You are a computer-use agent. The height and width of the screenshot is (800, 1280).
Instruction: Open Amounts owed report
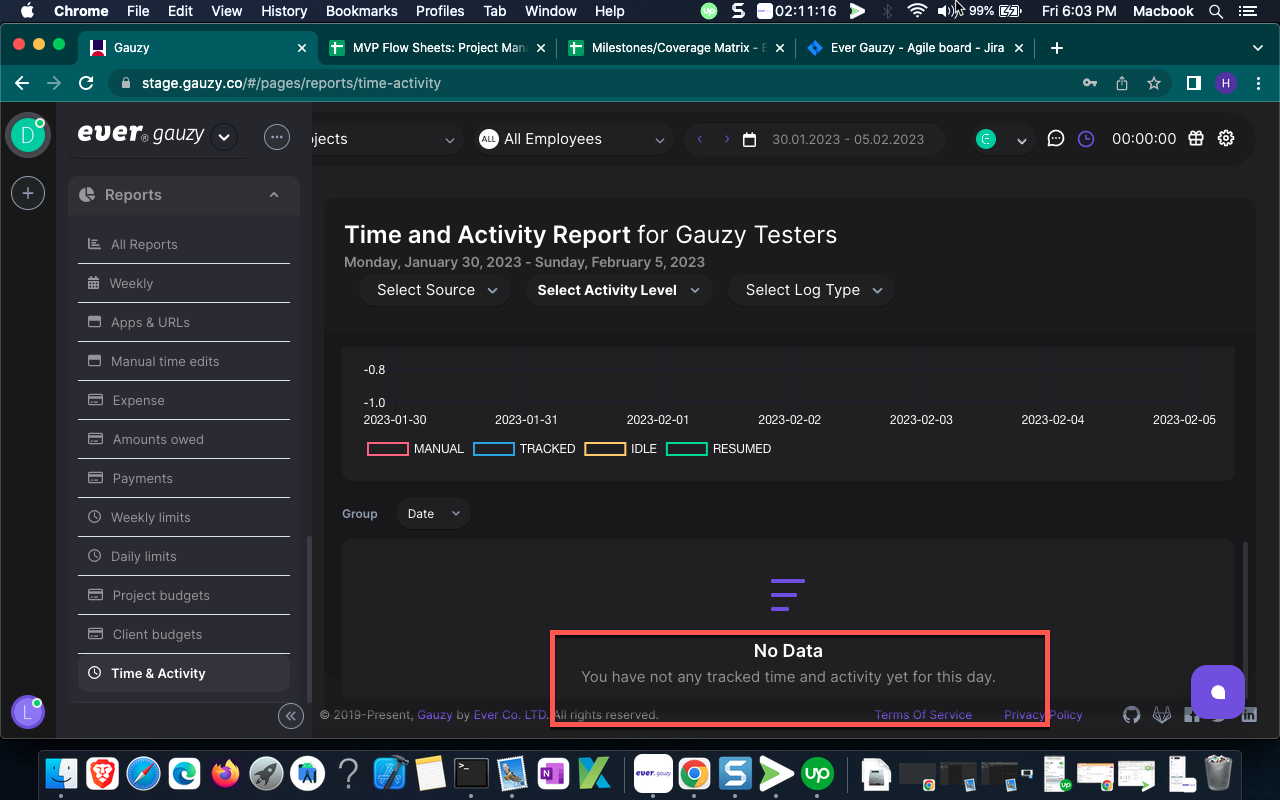[x=184, y=439]
